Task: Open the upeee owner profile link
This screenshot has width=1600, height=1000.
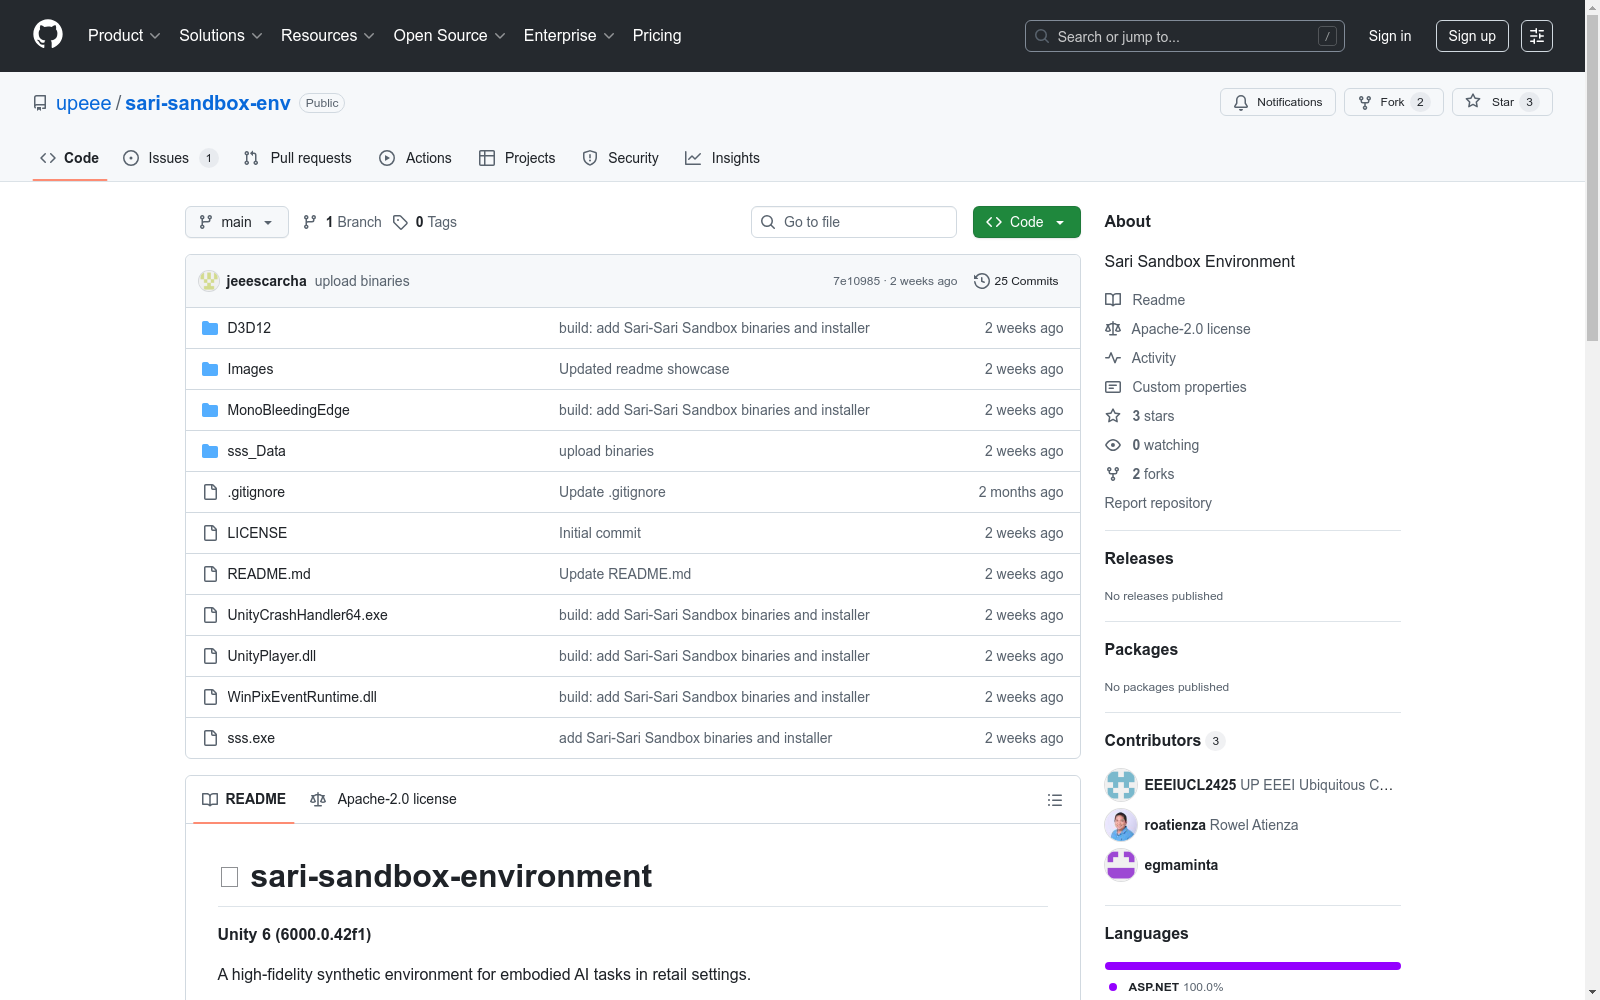Action: point(84,103)
